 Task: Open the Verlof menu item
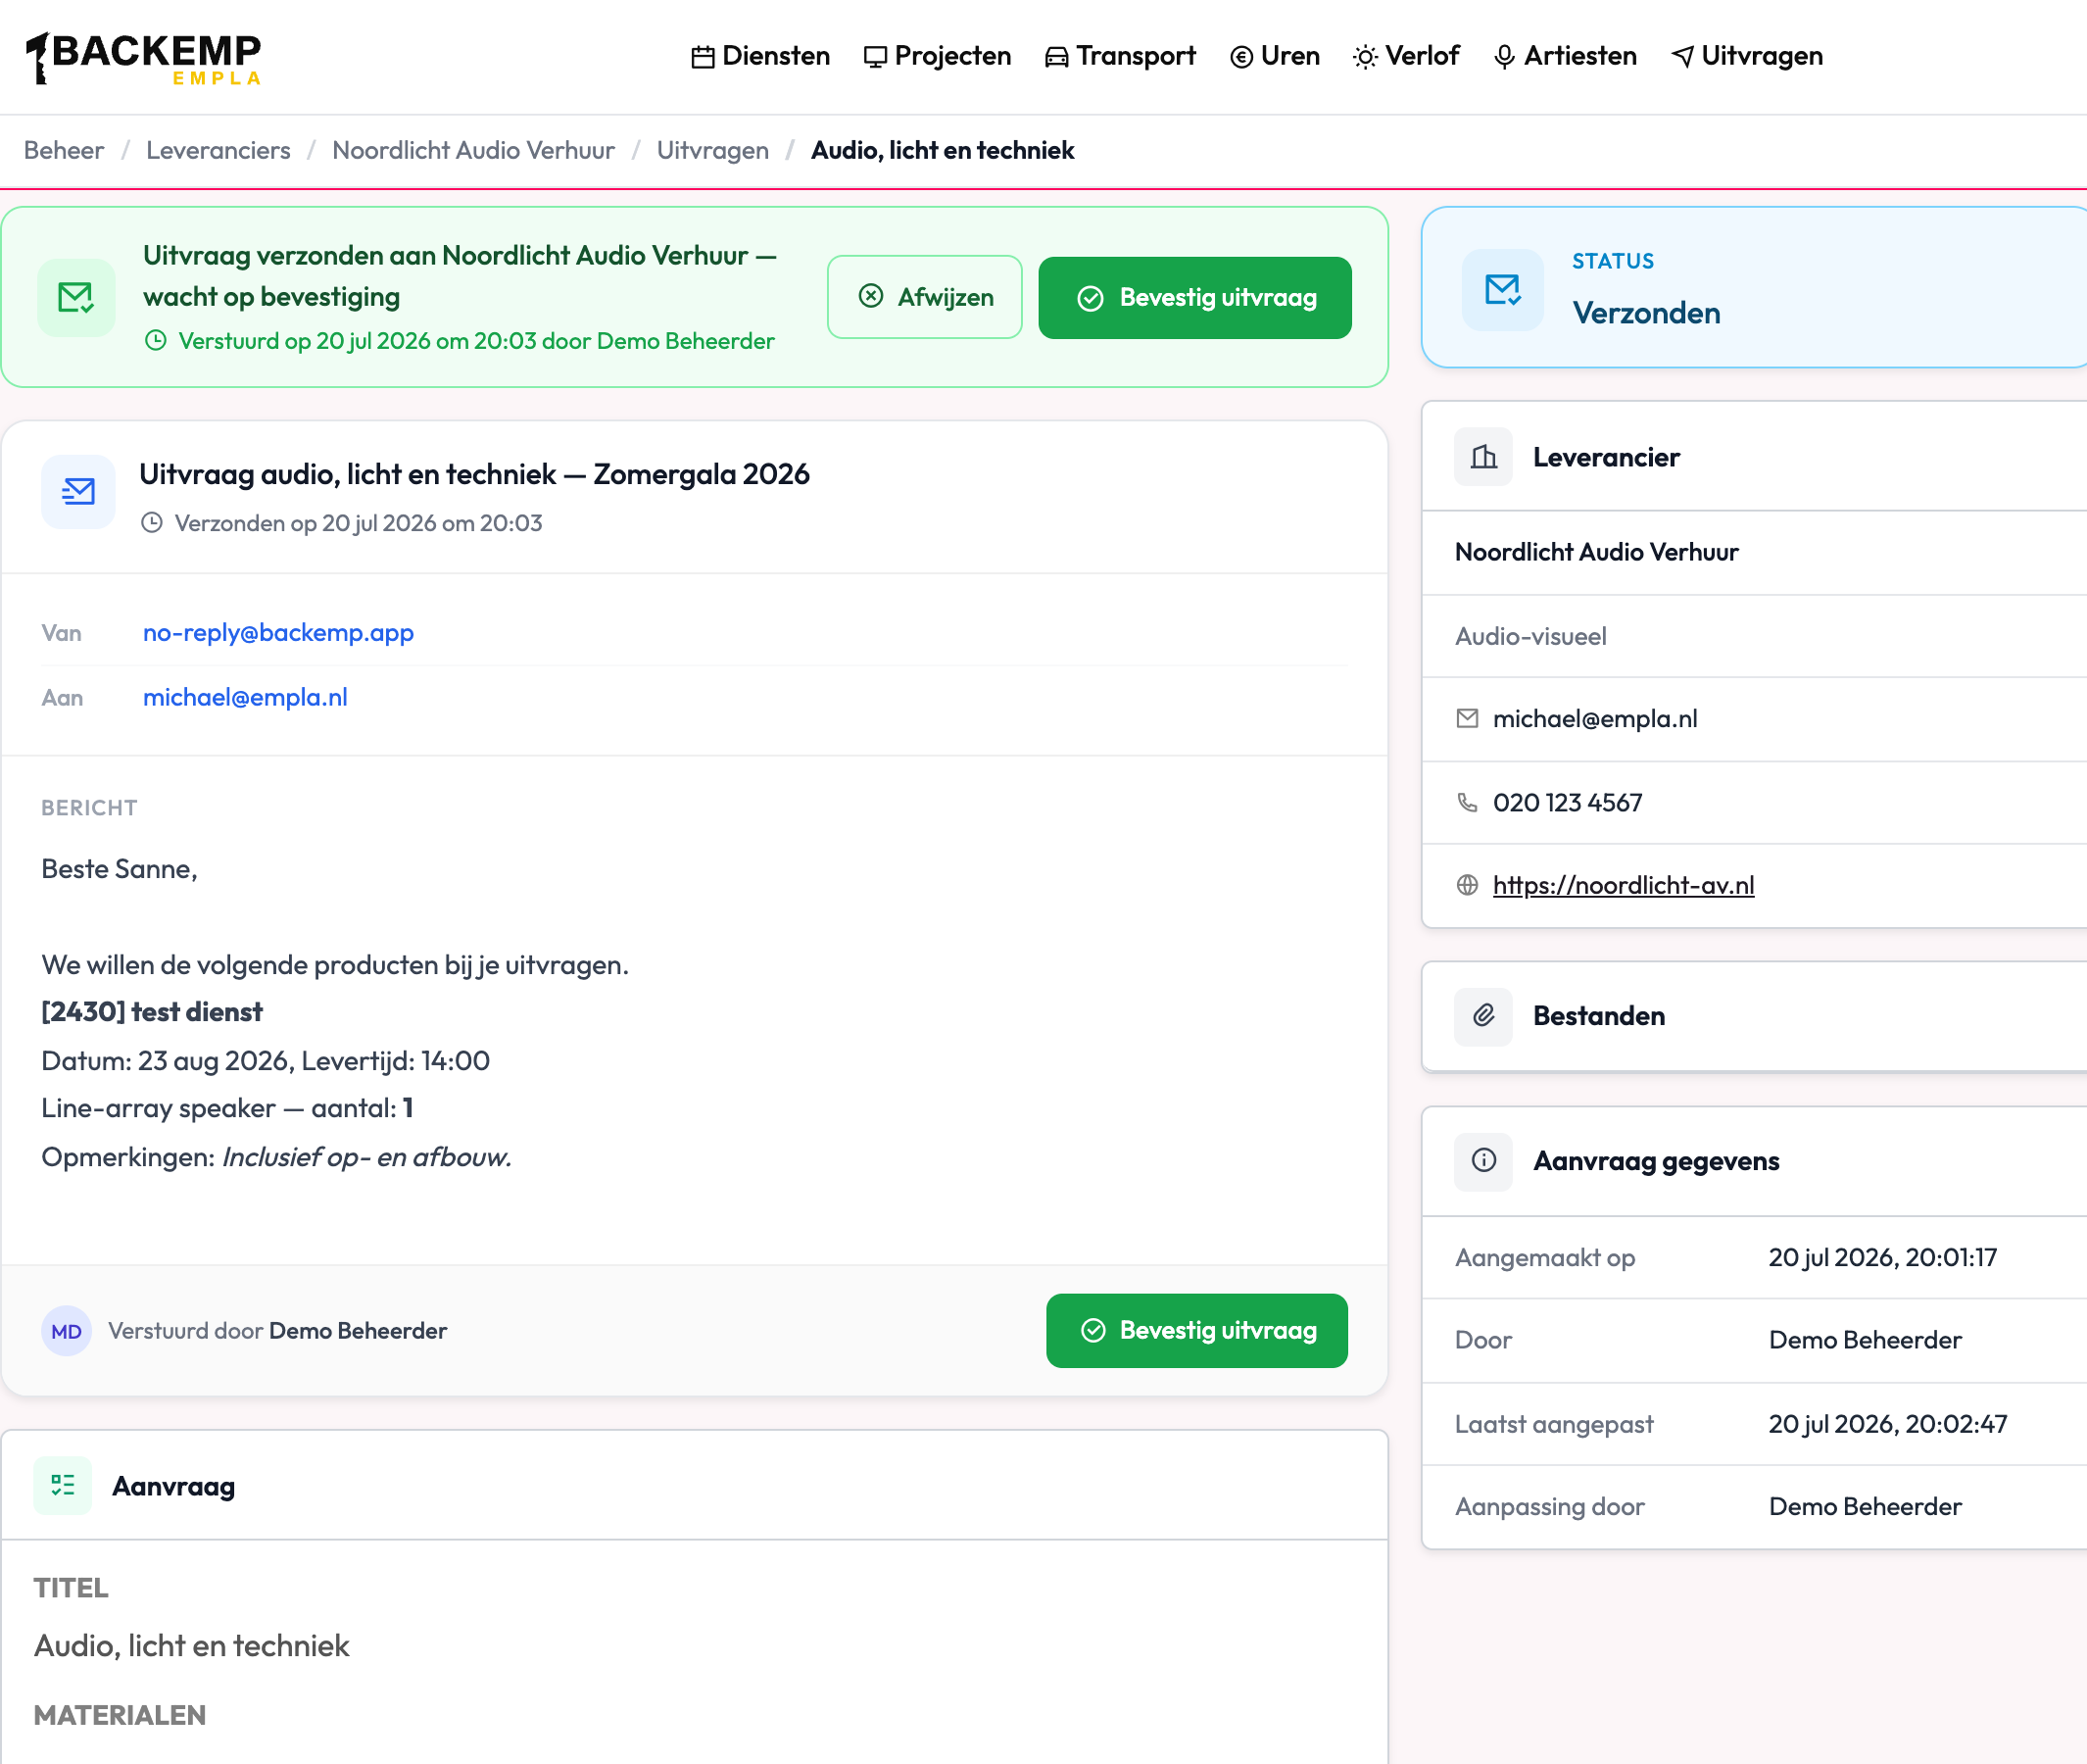tap(1406, 56)
